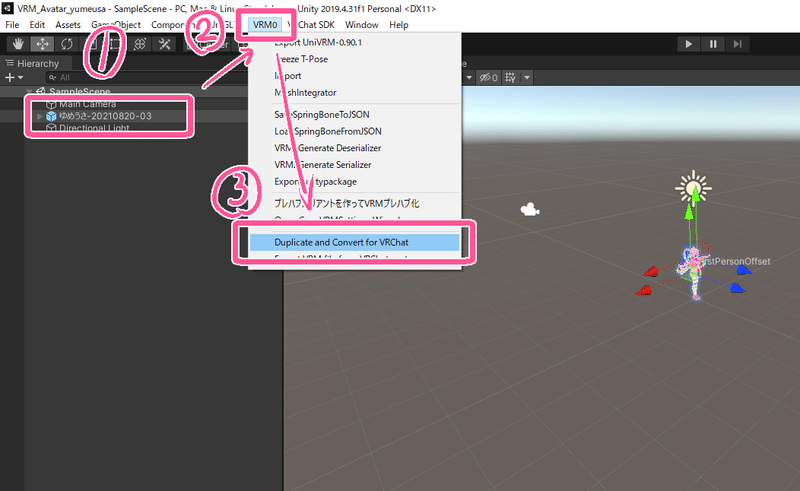Choose VRM Generate Deserializer entry
Screen dimensions: 800x491
point(355,149)
